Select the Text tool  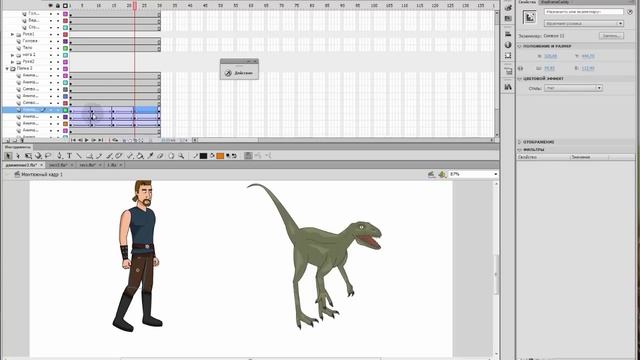[69, 156]
